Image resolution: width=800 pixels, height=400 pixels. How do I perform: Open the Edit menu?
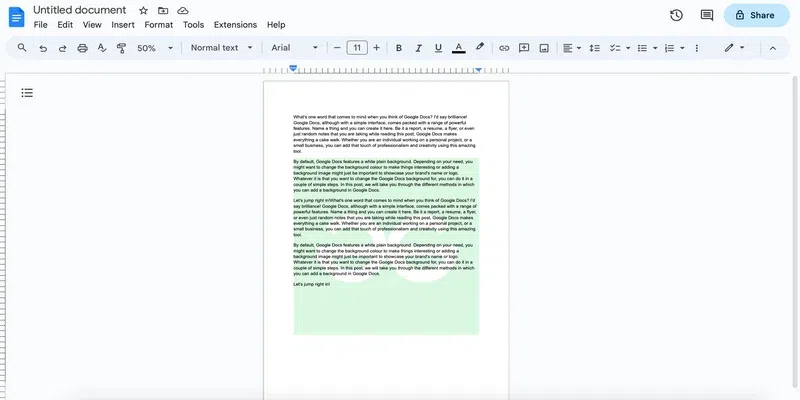pyautogui.click(x=65, y=24)
